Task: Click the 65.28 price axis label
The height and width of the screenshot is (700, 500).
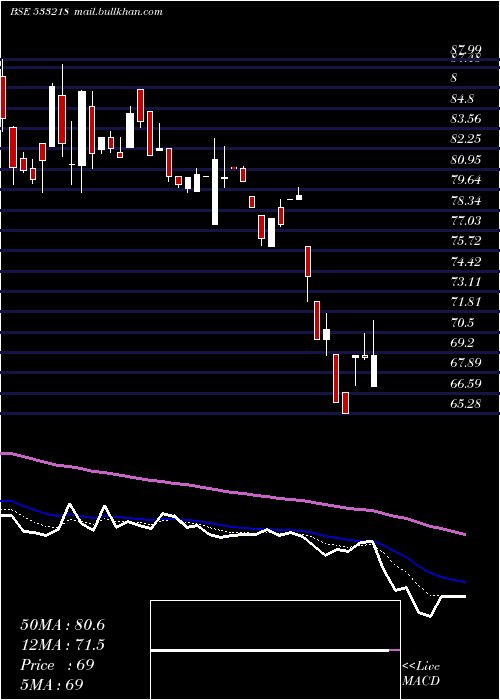Action: pyautogui.click(x=466, y=404)
